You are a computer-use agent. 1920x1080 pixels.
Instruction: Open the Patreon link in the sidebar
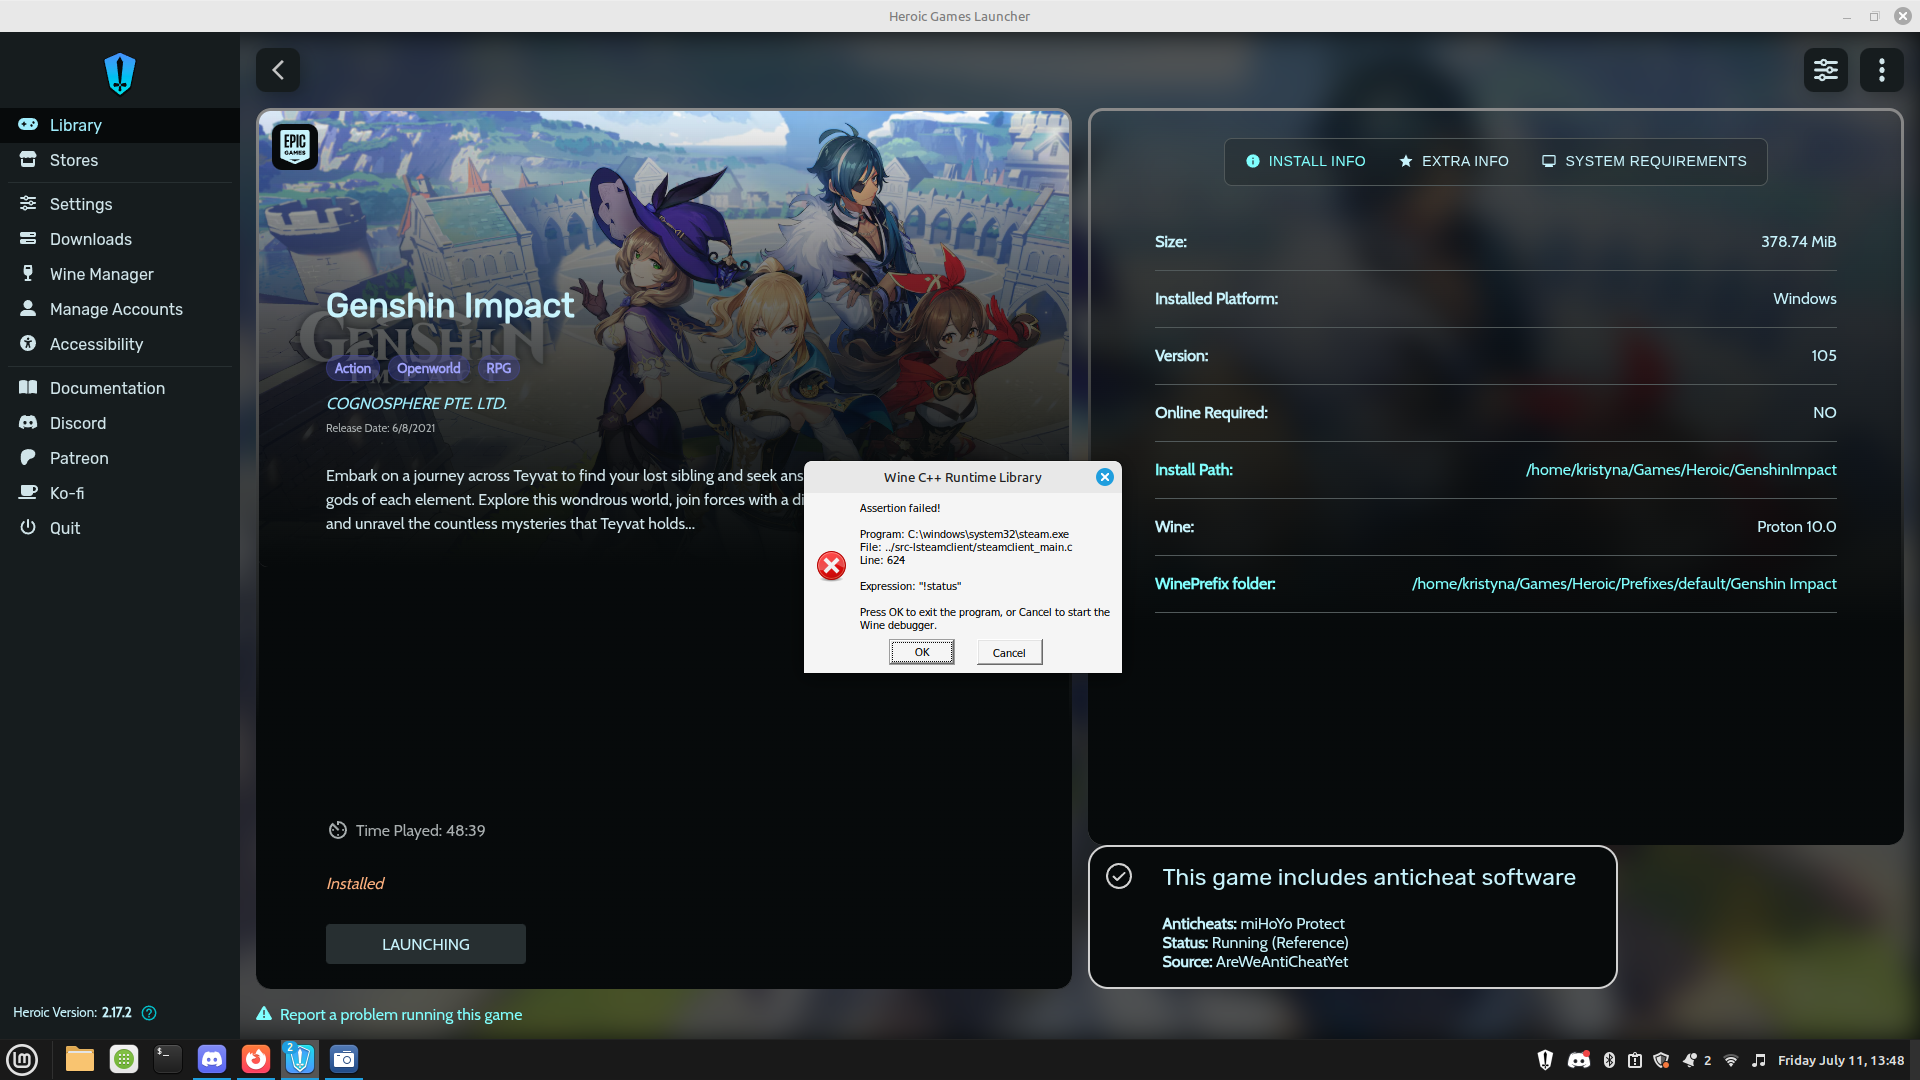(120, 458)
